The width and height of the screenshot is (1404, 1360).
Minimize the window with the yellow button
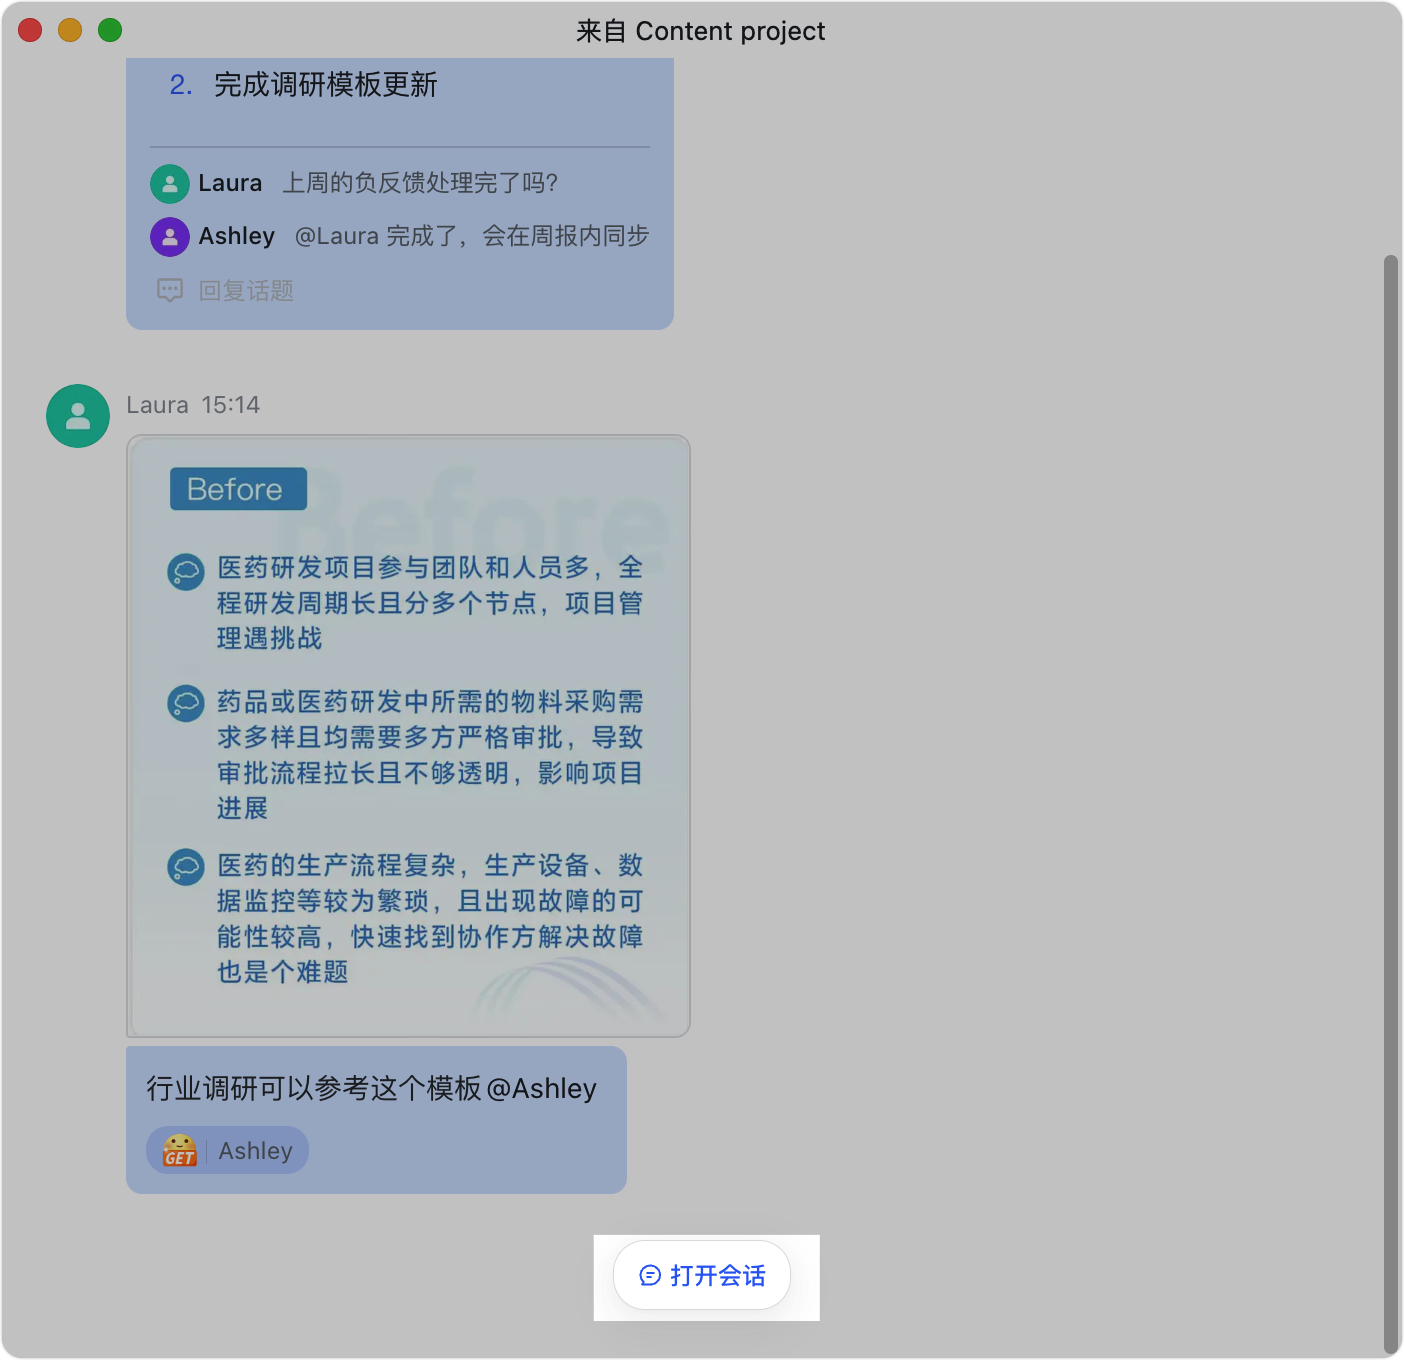coord(70,31)
